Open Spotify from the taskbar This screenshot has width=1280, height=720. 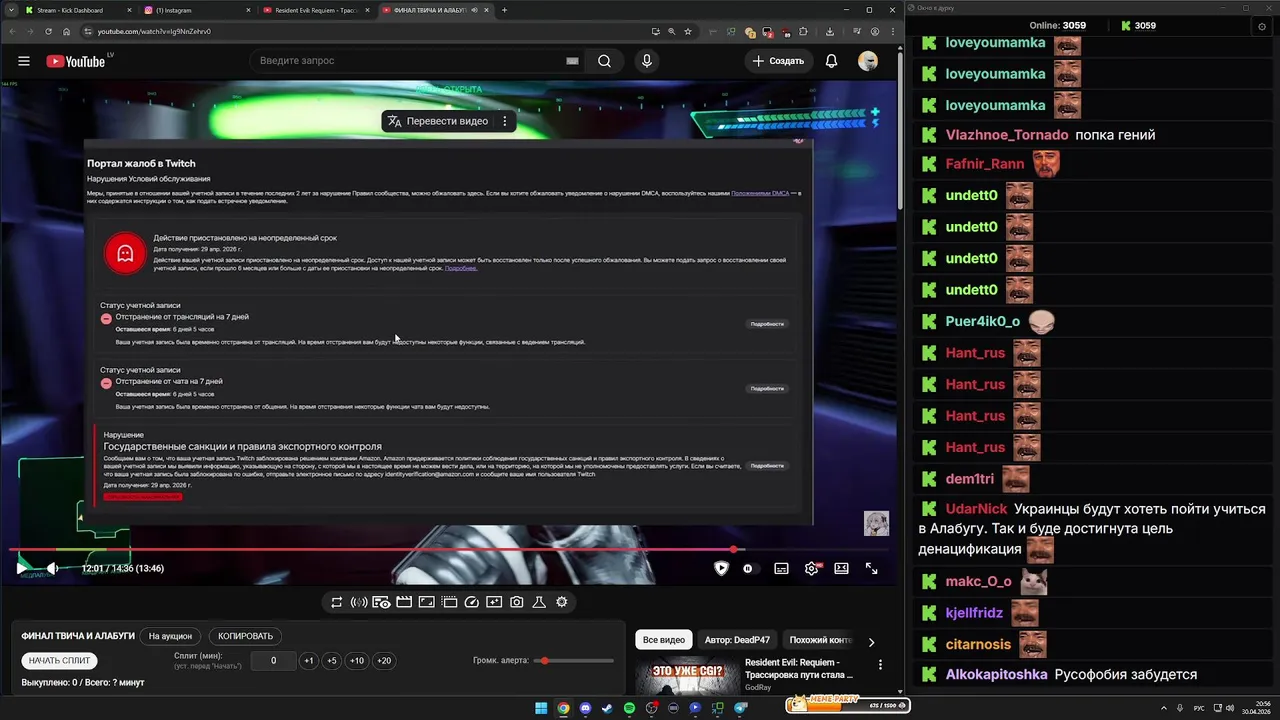tap(629, 708)
